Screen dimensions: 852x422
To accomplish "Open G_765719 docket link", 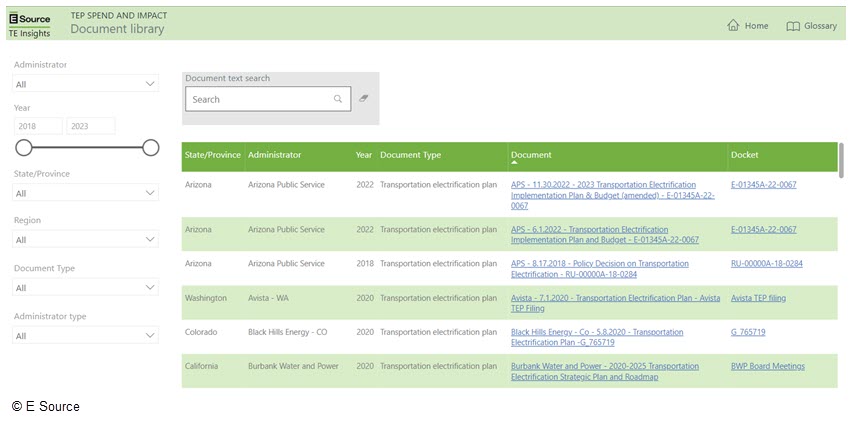I will point(748,332).
